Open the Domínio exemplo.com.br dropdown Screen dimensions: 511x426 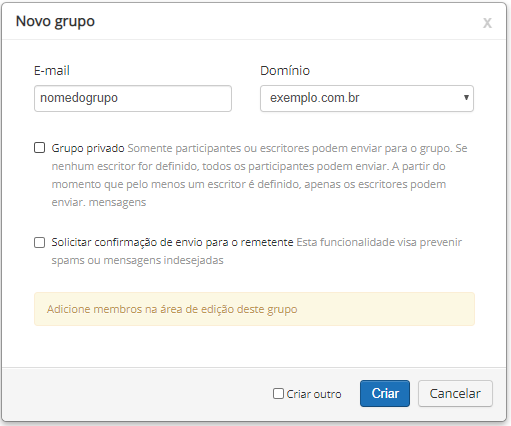(x=367, y=98)
